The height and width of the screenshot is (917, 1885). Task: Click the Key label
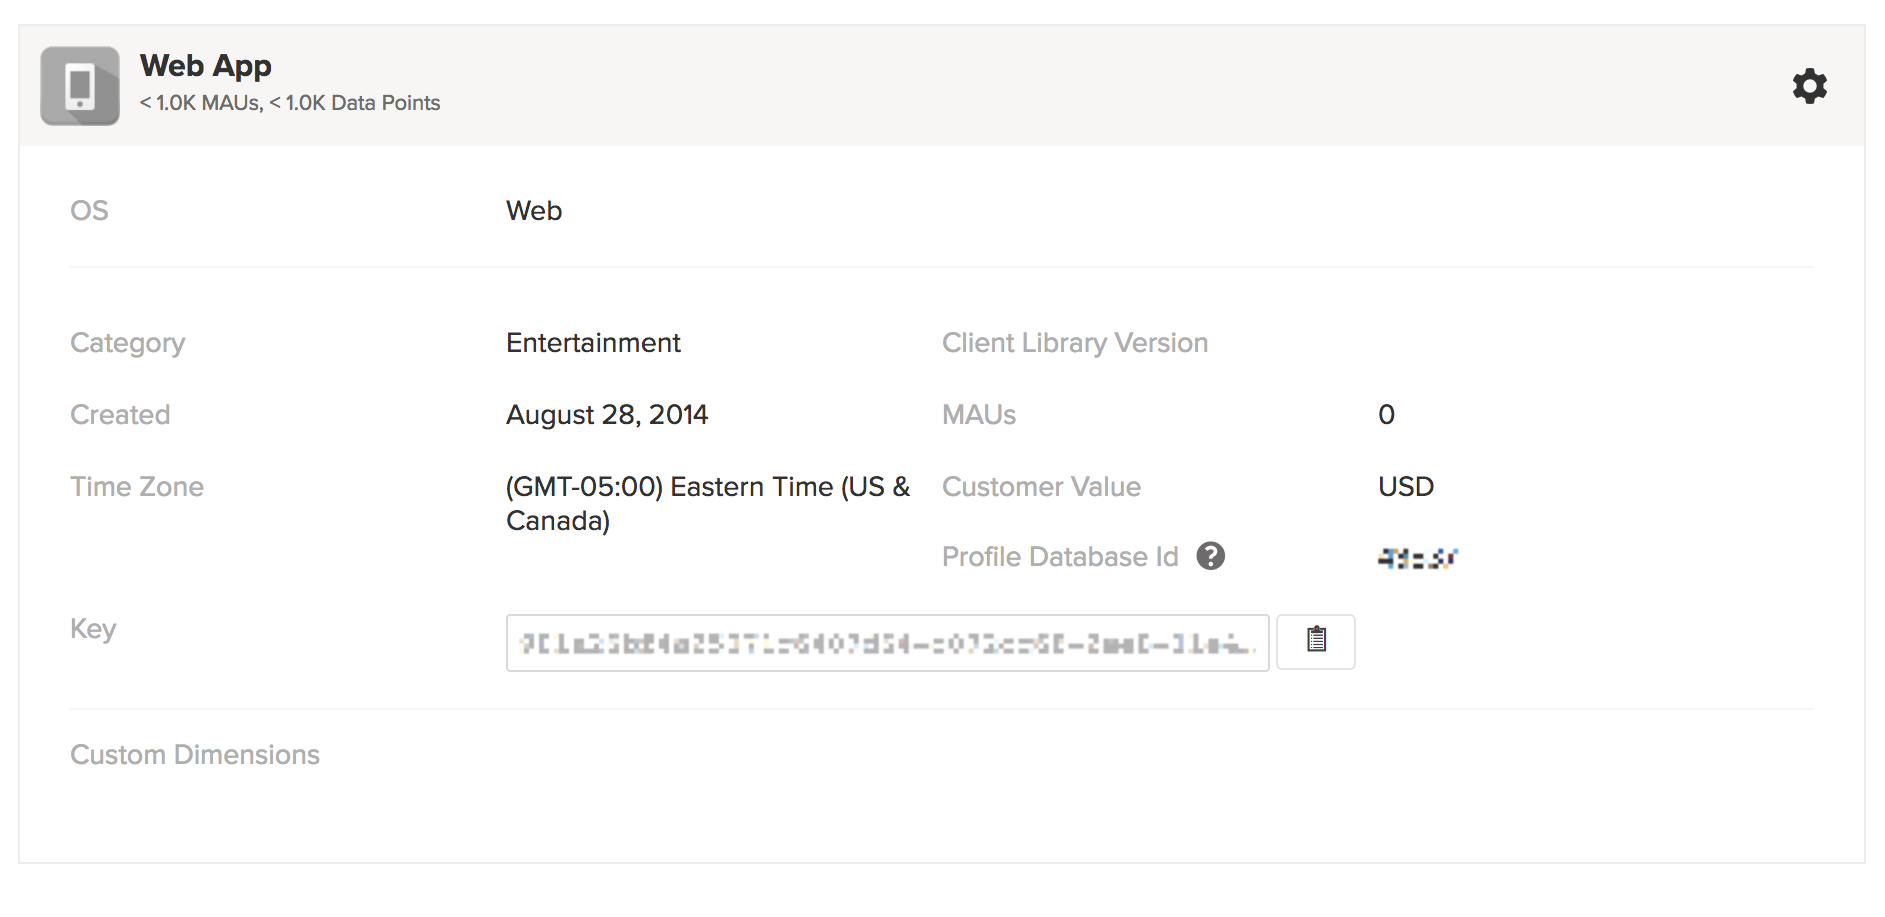[93, 629]
